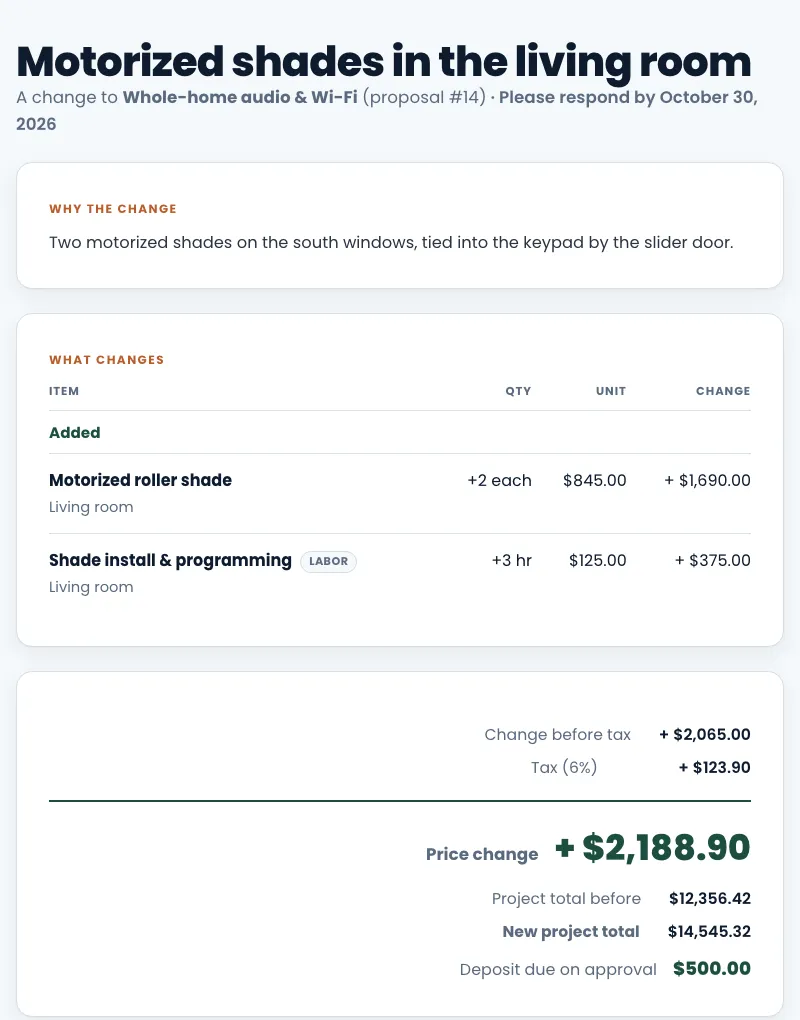Click 'Whole-home audio & Wi-Fi' proposal name
The image size is (800, 1020).
click(x=240, y=98)
